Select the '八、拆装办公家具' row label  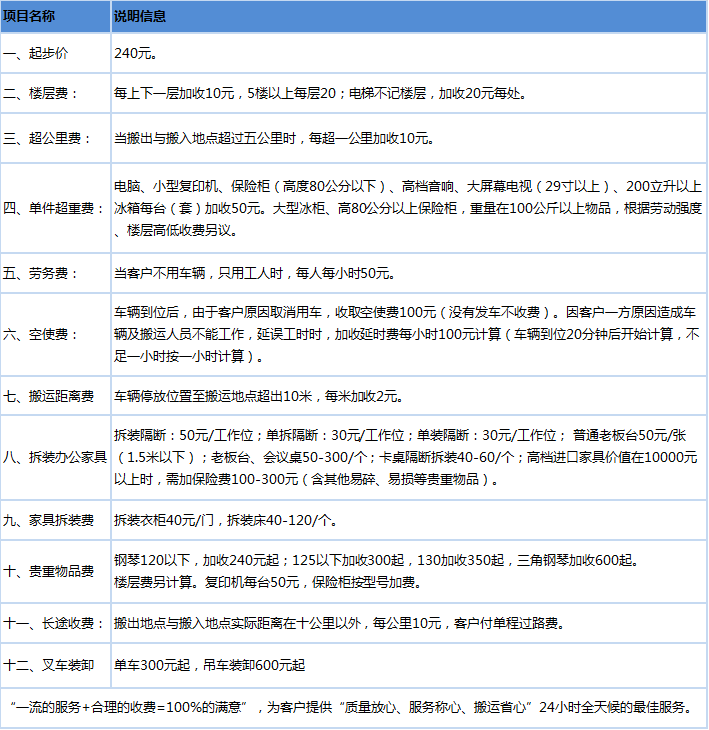pyautogui.click(x=55, y=457)
